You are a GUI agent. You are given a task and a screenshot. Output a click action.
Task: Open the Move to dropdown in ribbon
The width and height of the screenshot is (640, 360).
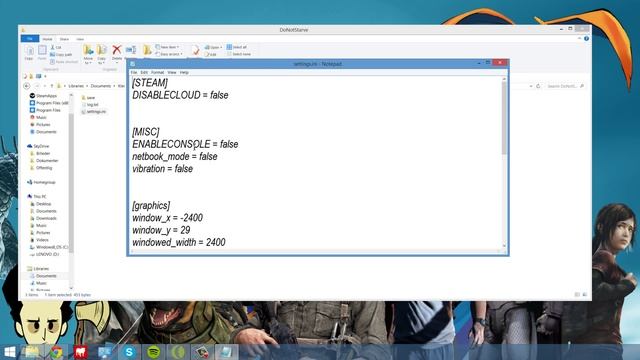pyautogui.click(x=88, y=55)
